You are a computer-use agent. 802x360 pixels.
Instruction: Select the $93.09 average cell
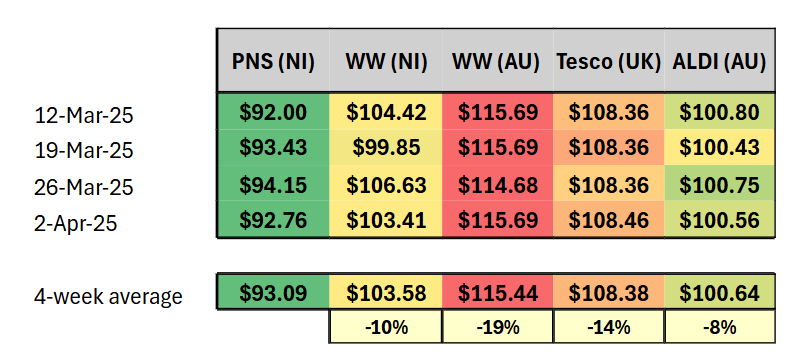(273, 291)
